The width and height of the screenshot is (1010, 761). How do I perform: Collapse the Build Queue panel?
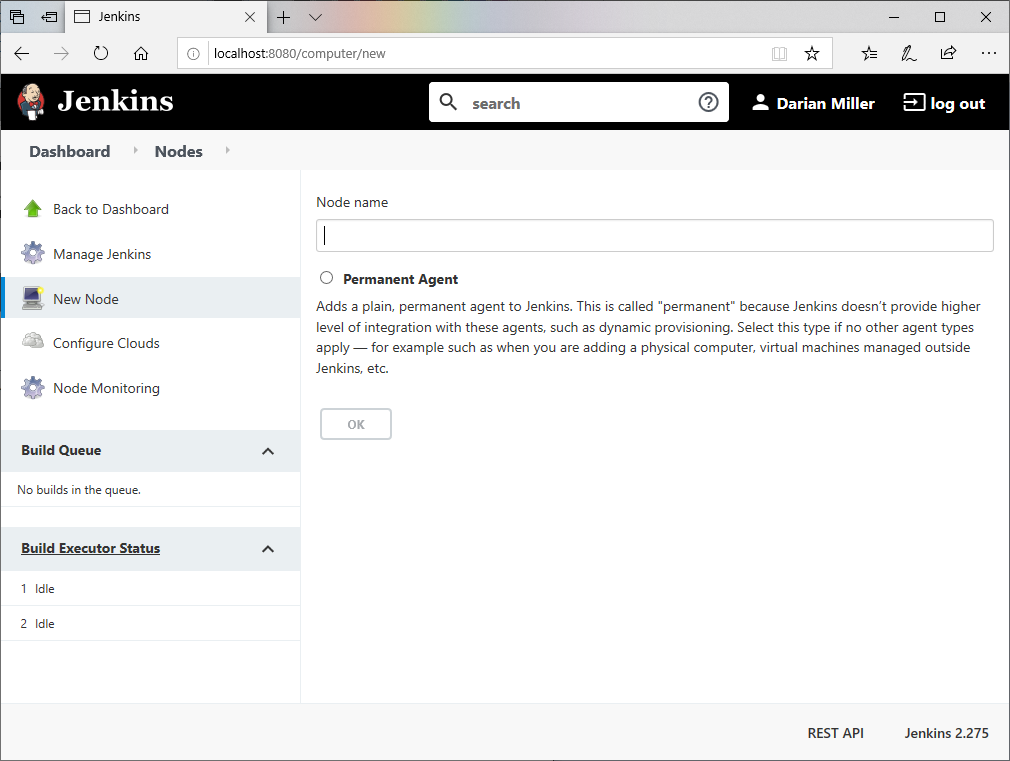(x=267, y=451)
